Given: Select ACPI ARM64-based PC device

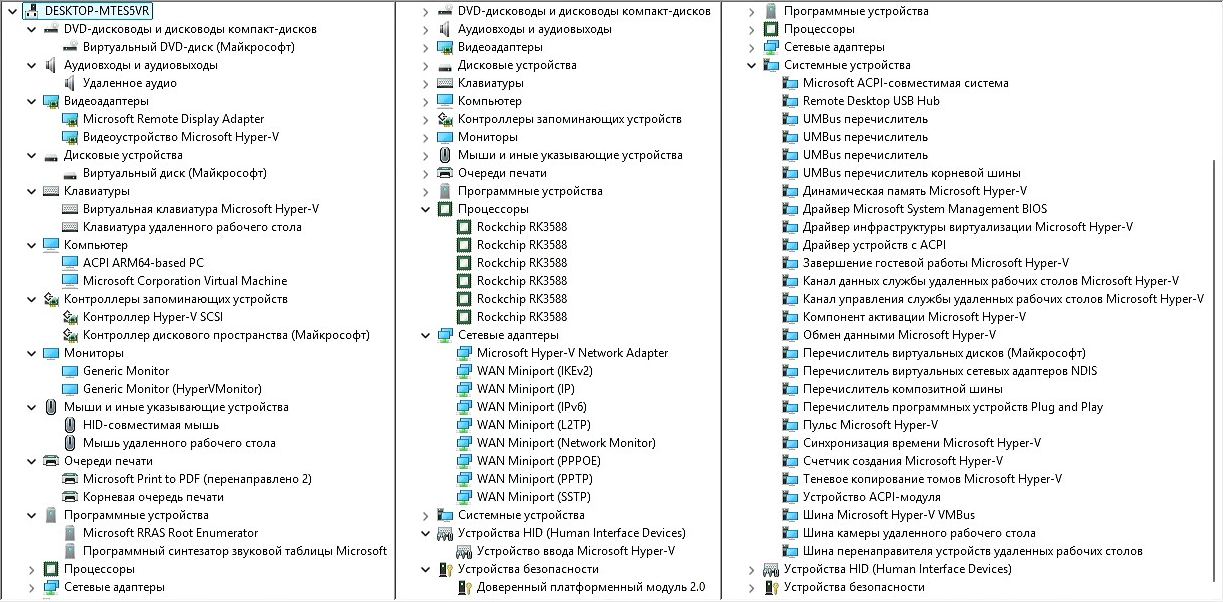Looking at the screenshot, I should coord(143,263).
